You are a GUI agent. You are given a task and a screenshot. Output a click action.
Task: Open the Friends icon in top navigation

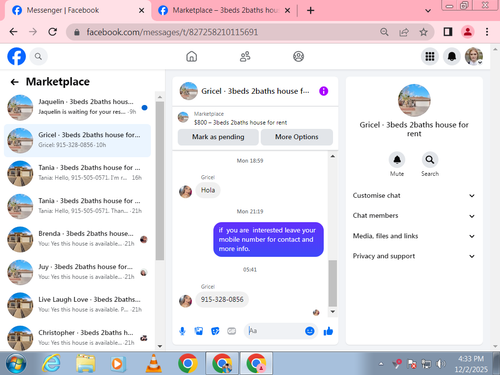[245, 57]
